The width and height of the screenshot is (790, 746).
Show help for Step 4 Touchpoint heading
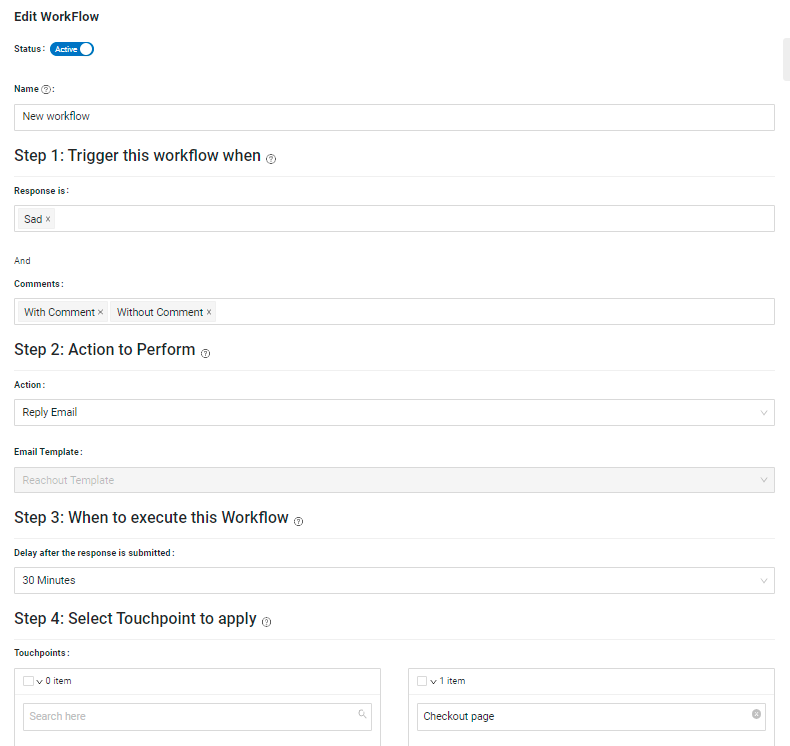(267, 622)
